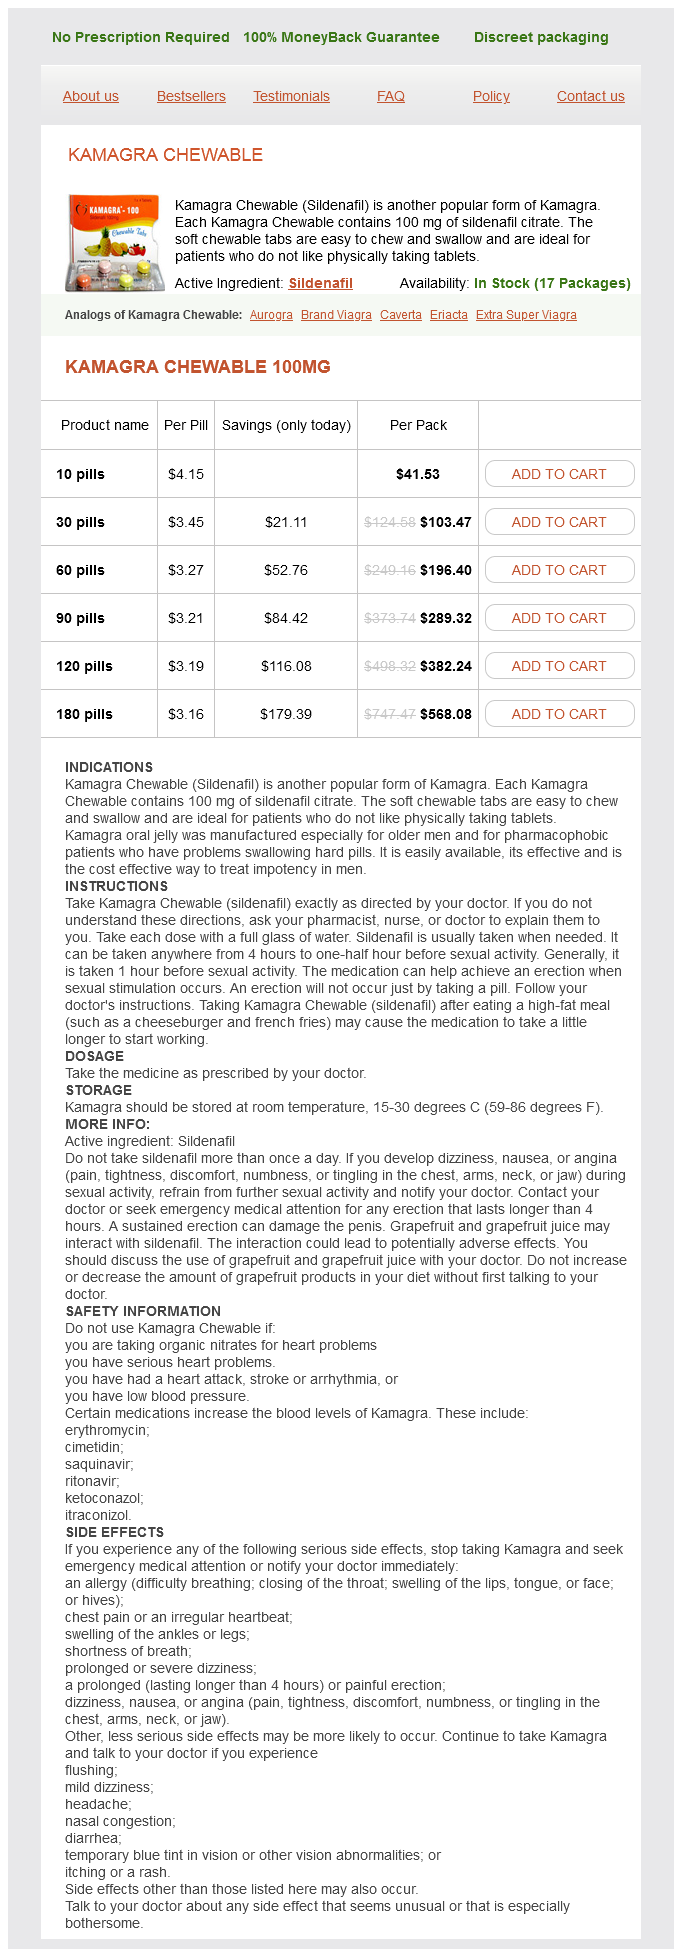Add the 60 pills pack to cart
Screen dimensions: 682x1957
559,570
